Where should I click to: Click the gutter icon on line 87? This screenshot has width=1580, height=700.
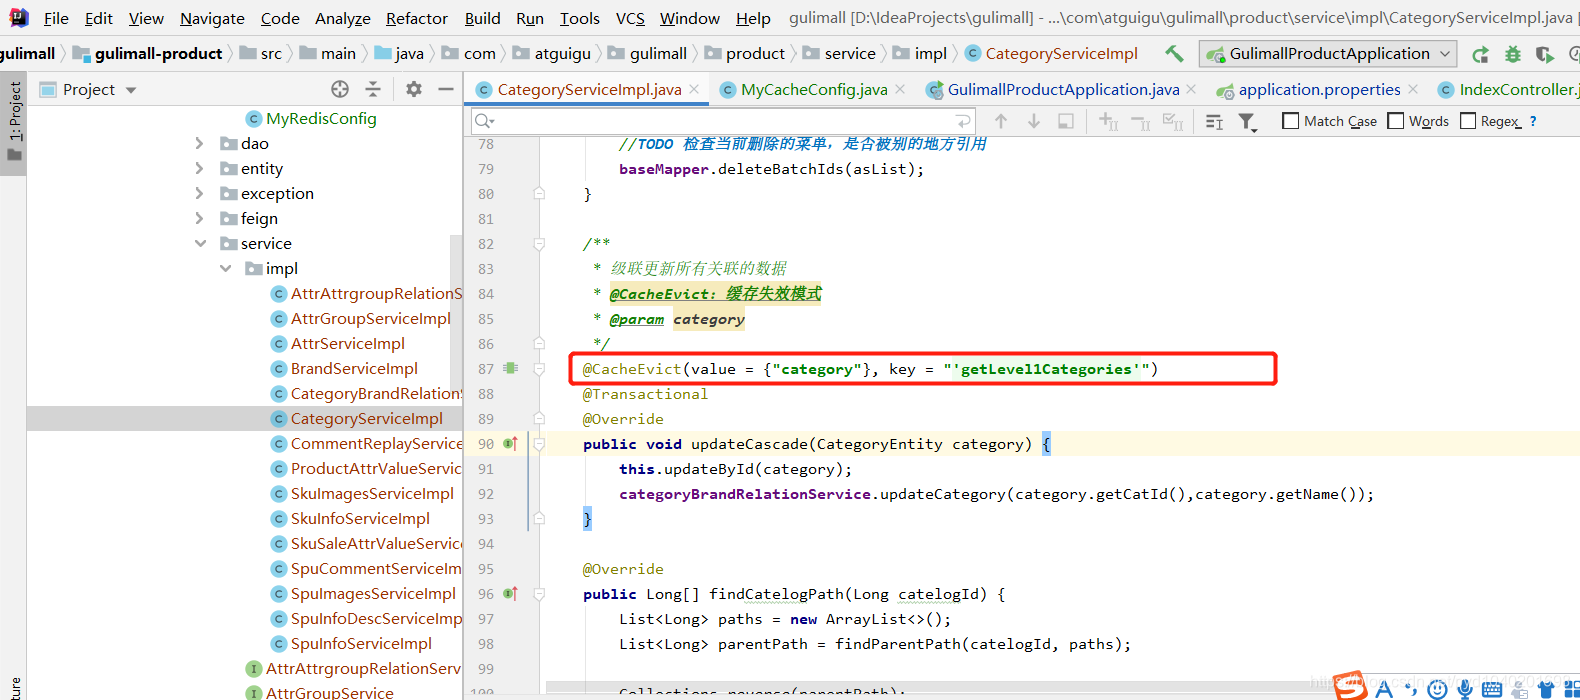[511, 368]
